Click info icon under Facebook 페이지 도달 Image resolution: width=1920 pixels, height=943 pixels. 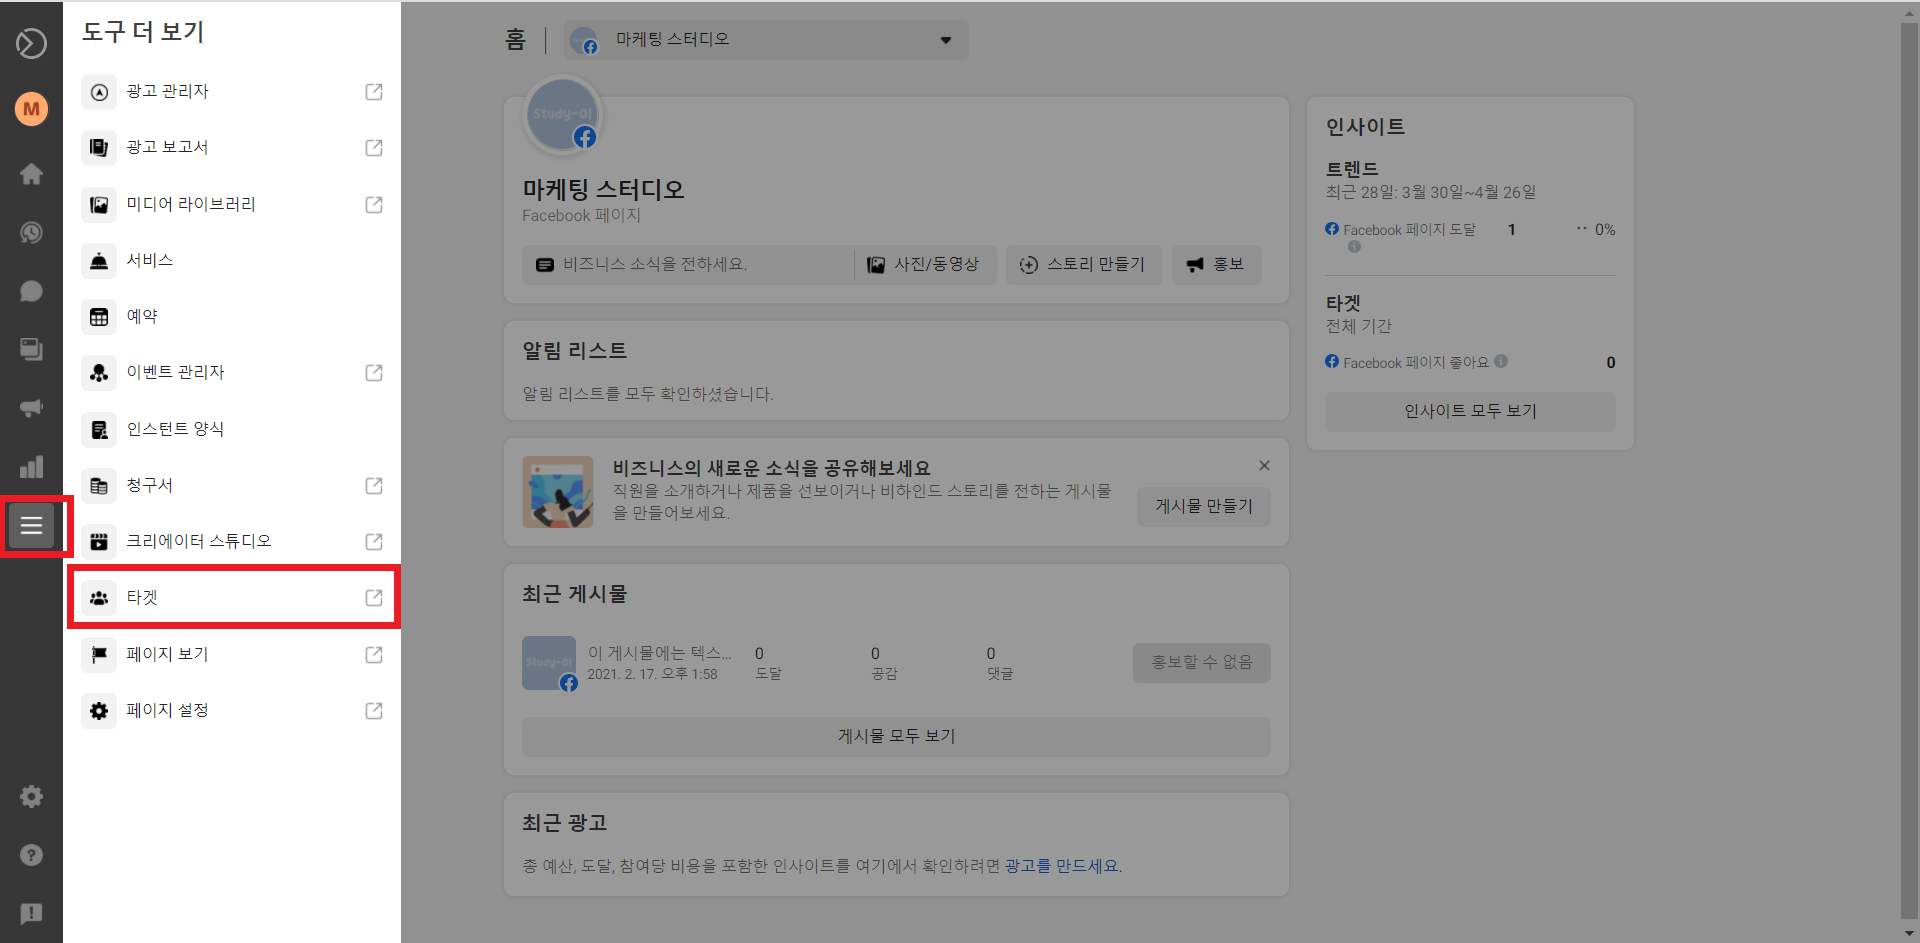coord(1354,247)
